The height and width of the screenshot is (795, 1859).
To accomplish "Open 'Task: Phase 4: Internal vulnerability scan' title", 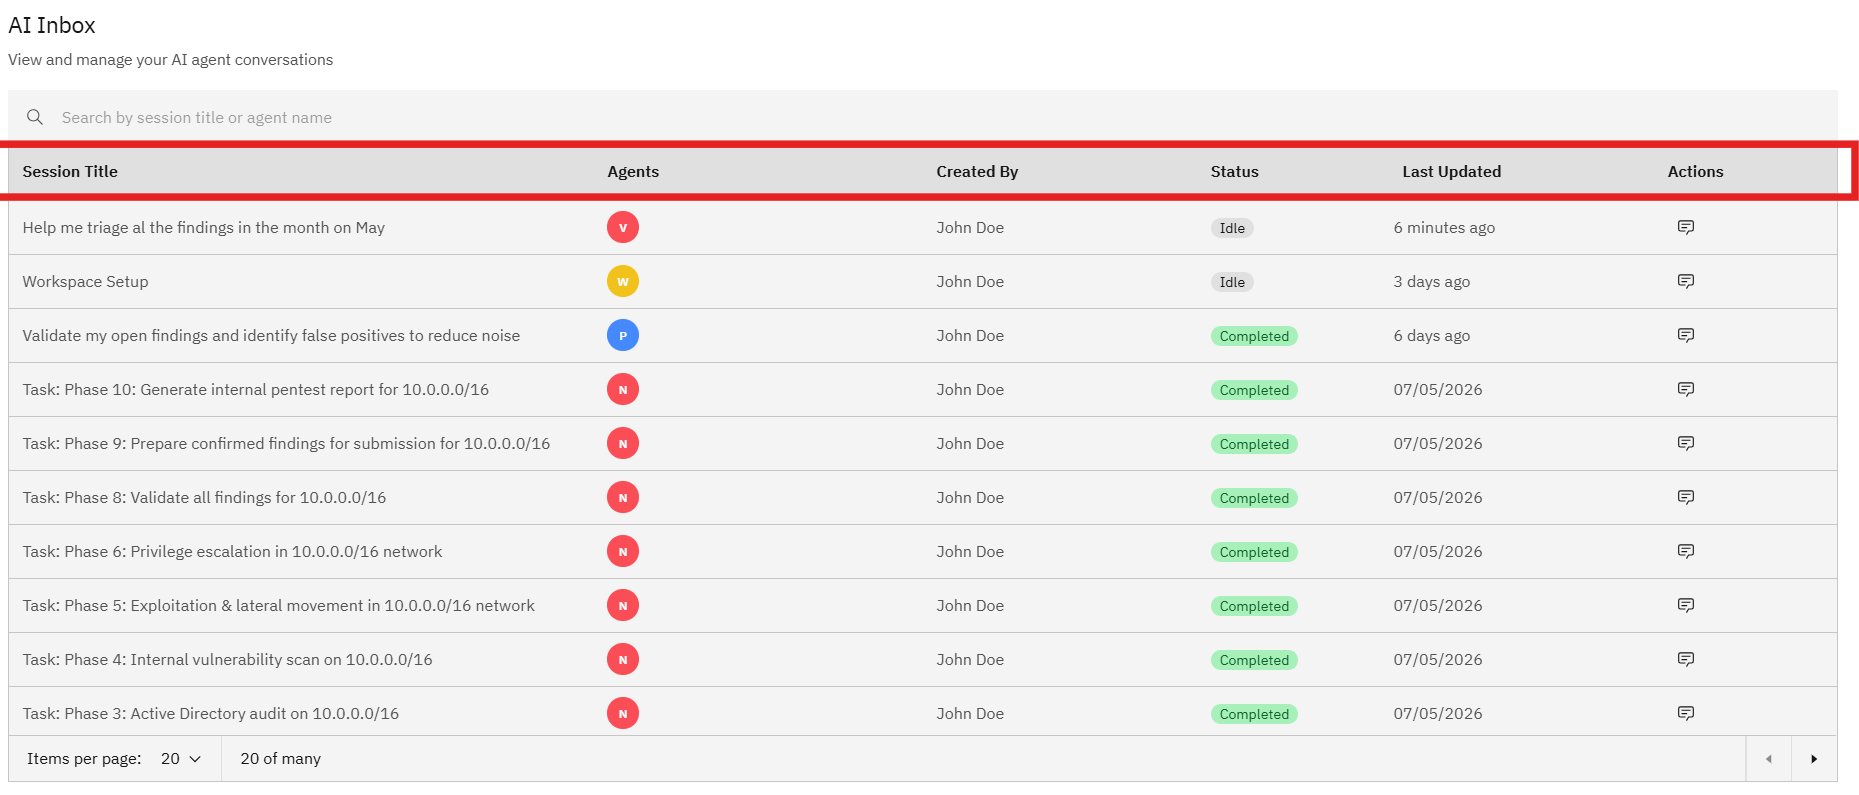I will coord(228,659).
